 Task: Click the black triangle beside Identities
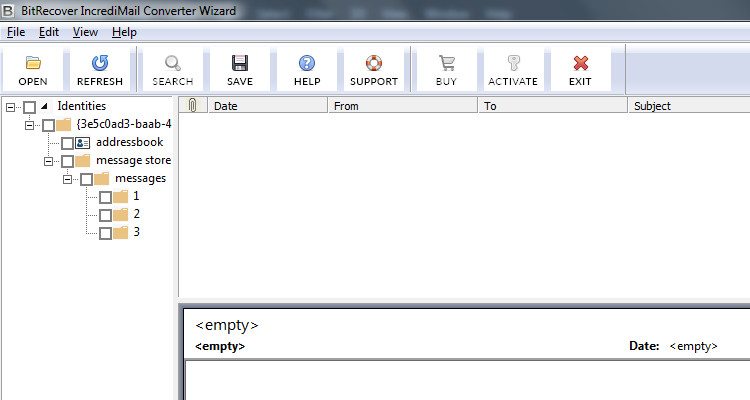point(44,106)
